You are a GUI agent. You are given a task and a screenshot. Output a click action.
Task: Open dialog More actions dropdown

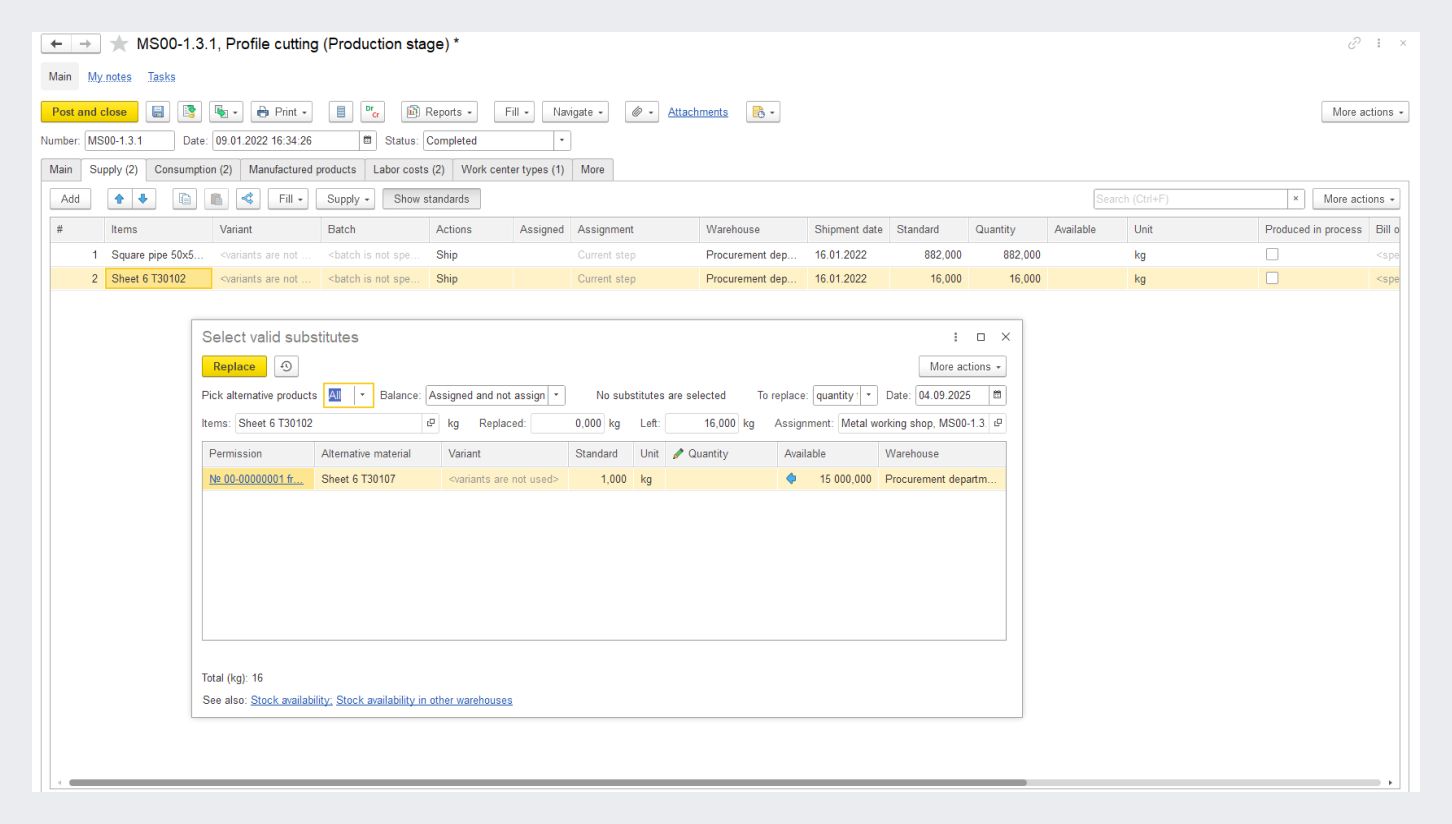[x=962, y=367]
